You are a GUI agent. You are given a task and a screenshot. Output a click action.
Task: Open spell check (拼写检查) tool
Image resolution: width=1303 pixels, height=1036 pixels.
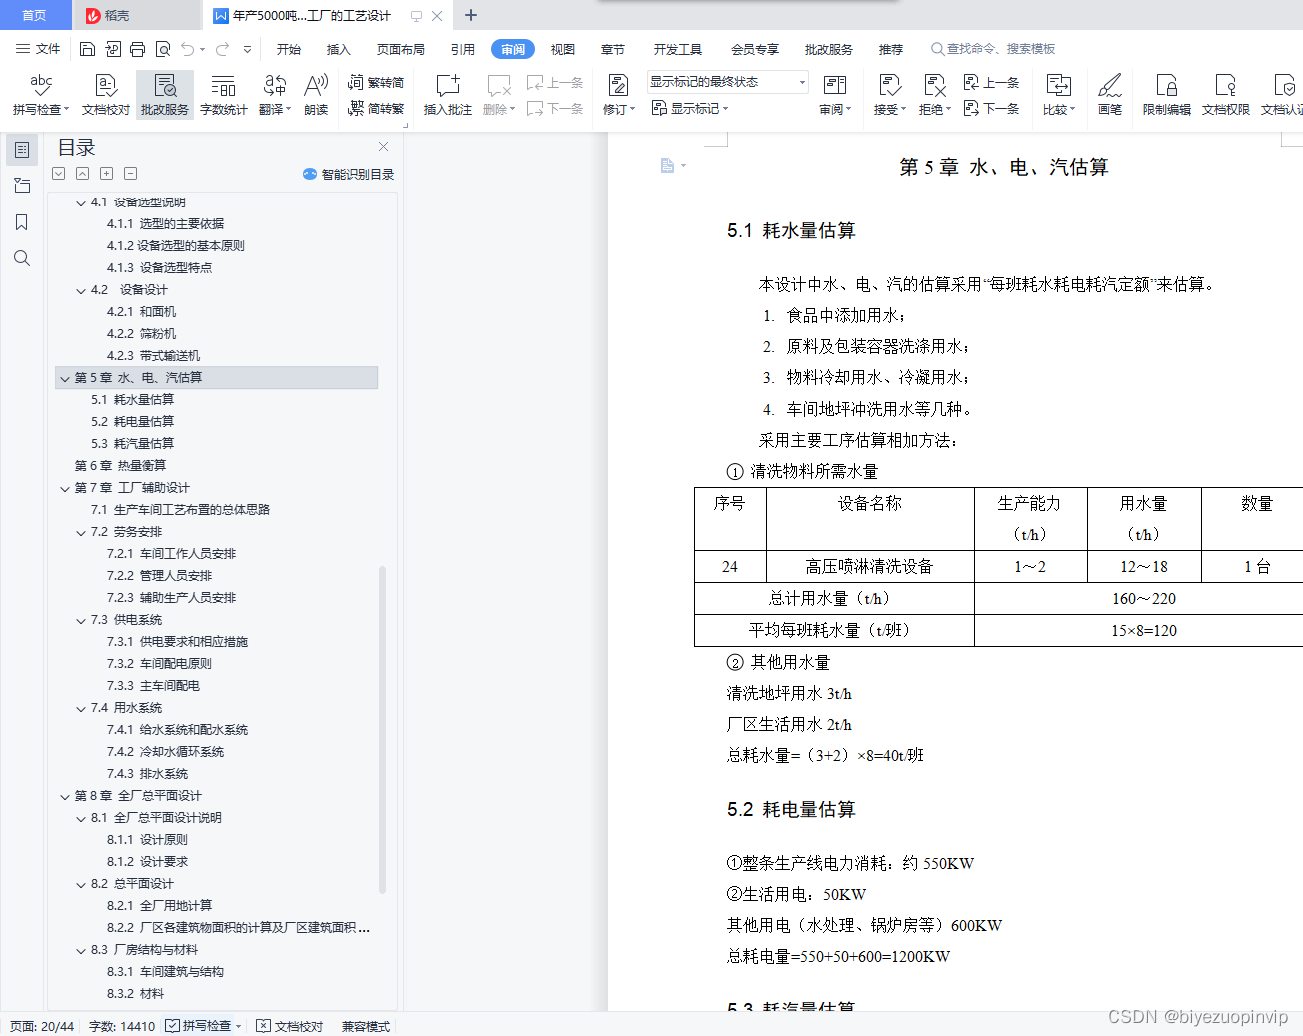41,95
